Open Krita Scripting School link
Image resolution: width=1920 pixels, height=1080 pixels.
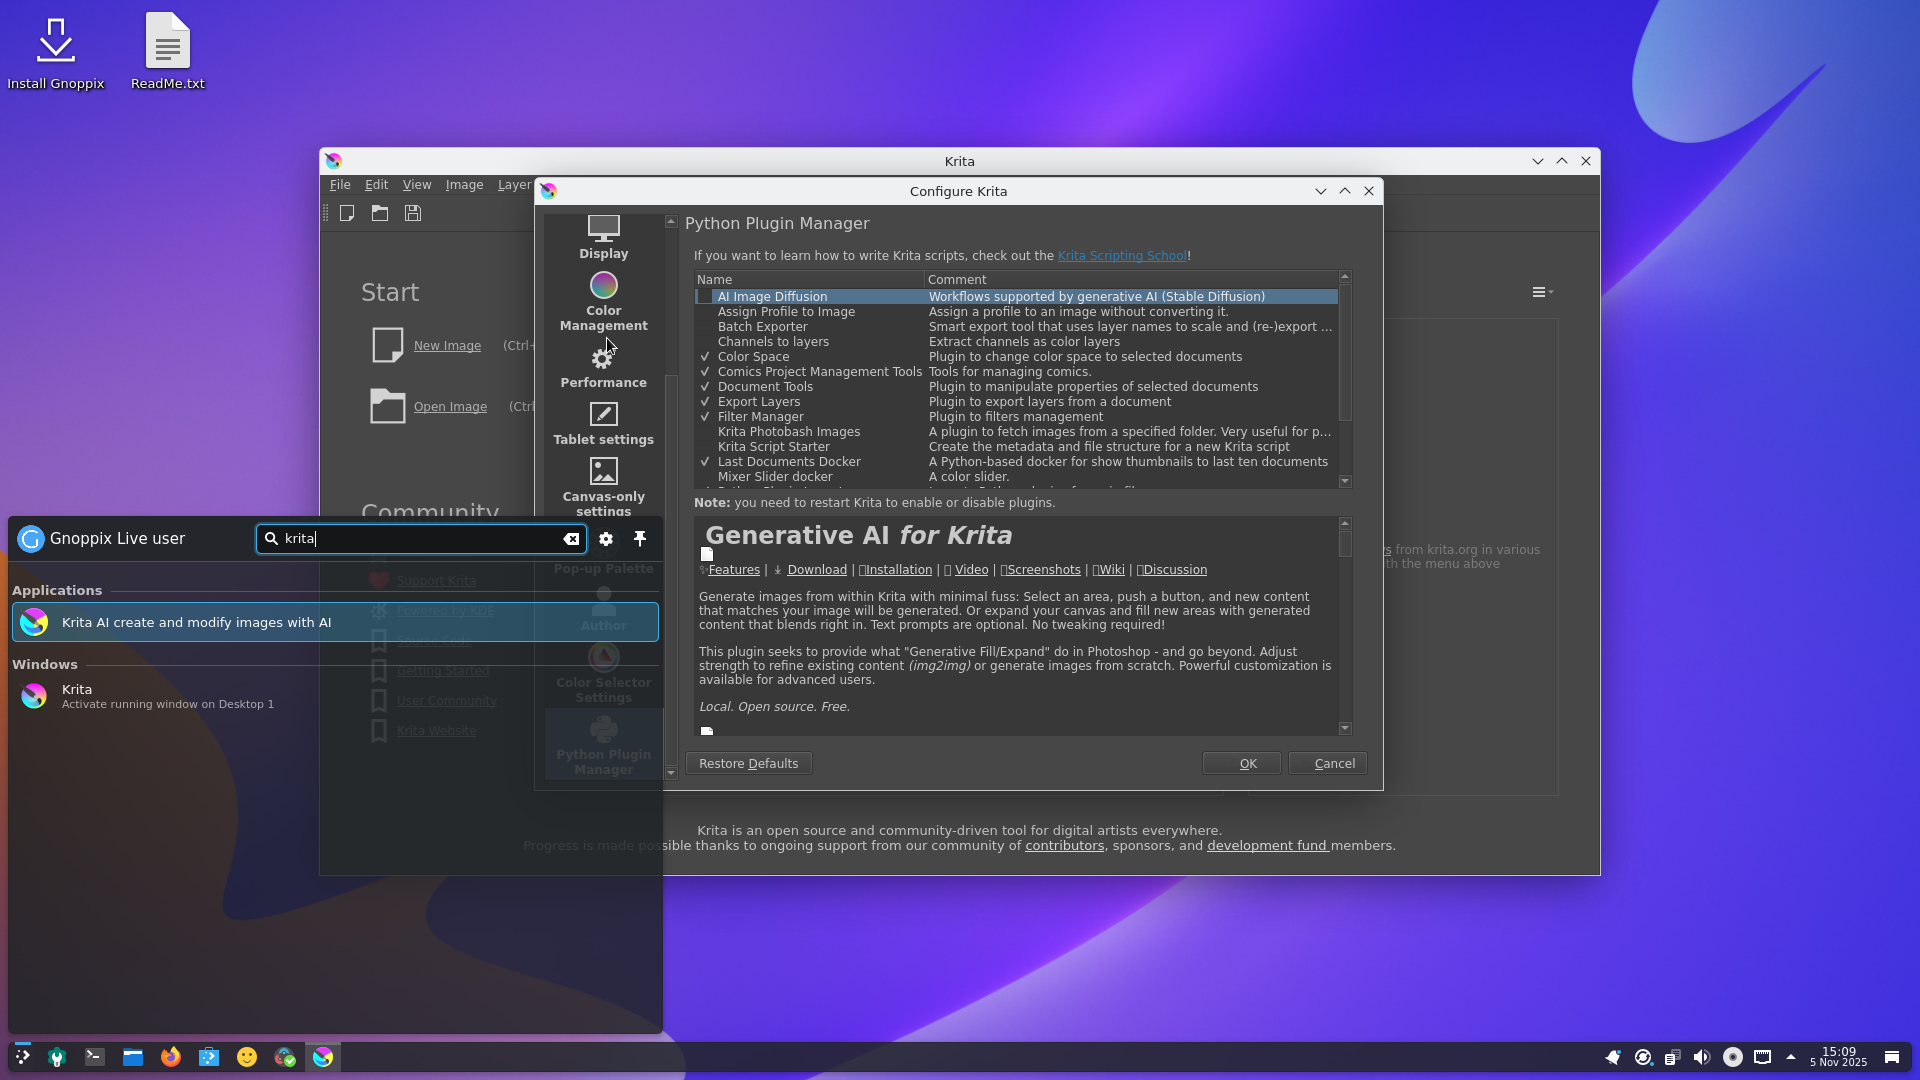[x=1122, y=256]
